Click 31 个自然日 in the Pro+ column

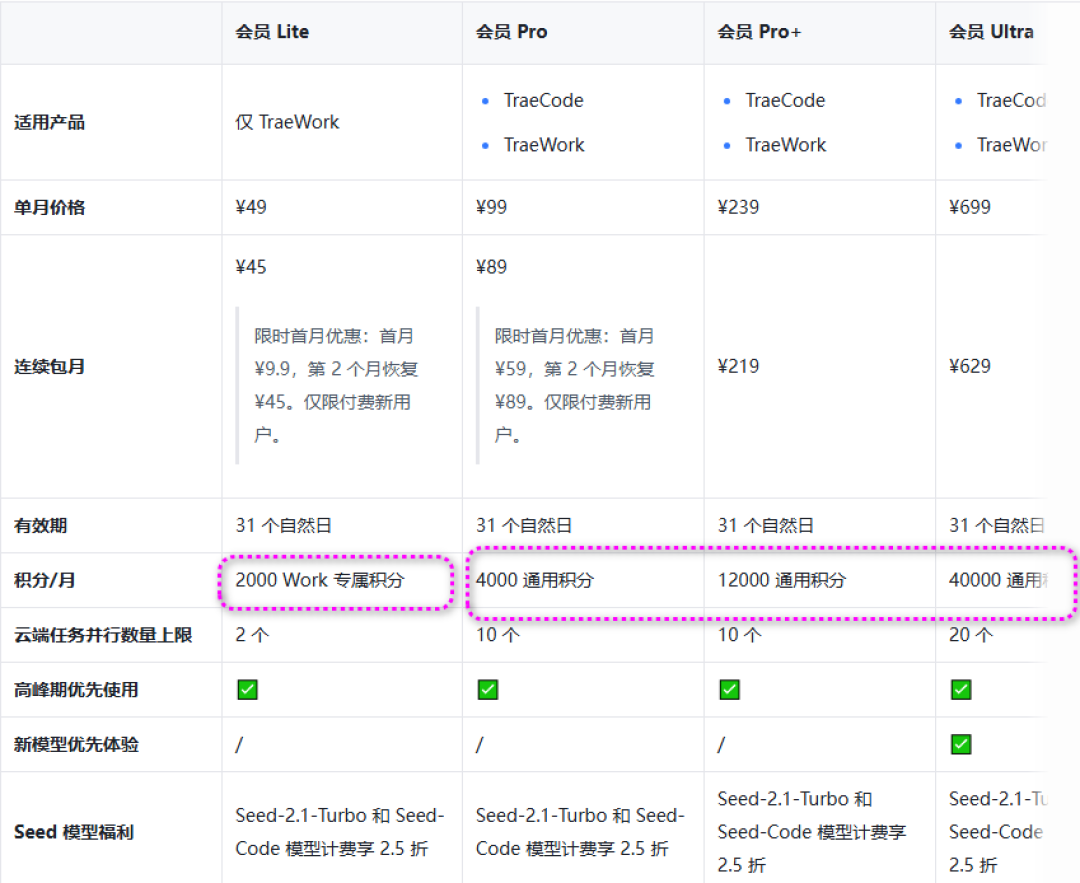coord(766,526)
